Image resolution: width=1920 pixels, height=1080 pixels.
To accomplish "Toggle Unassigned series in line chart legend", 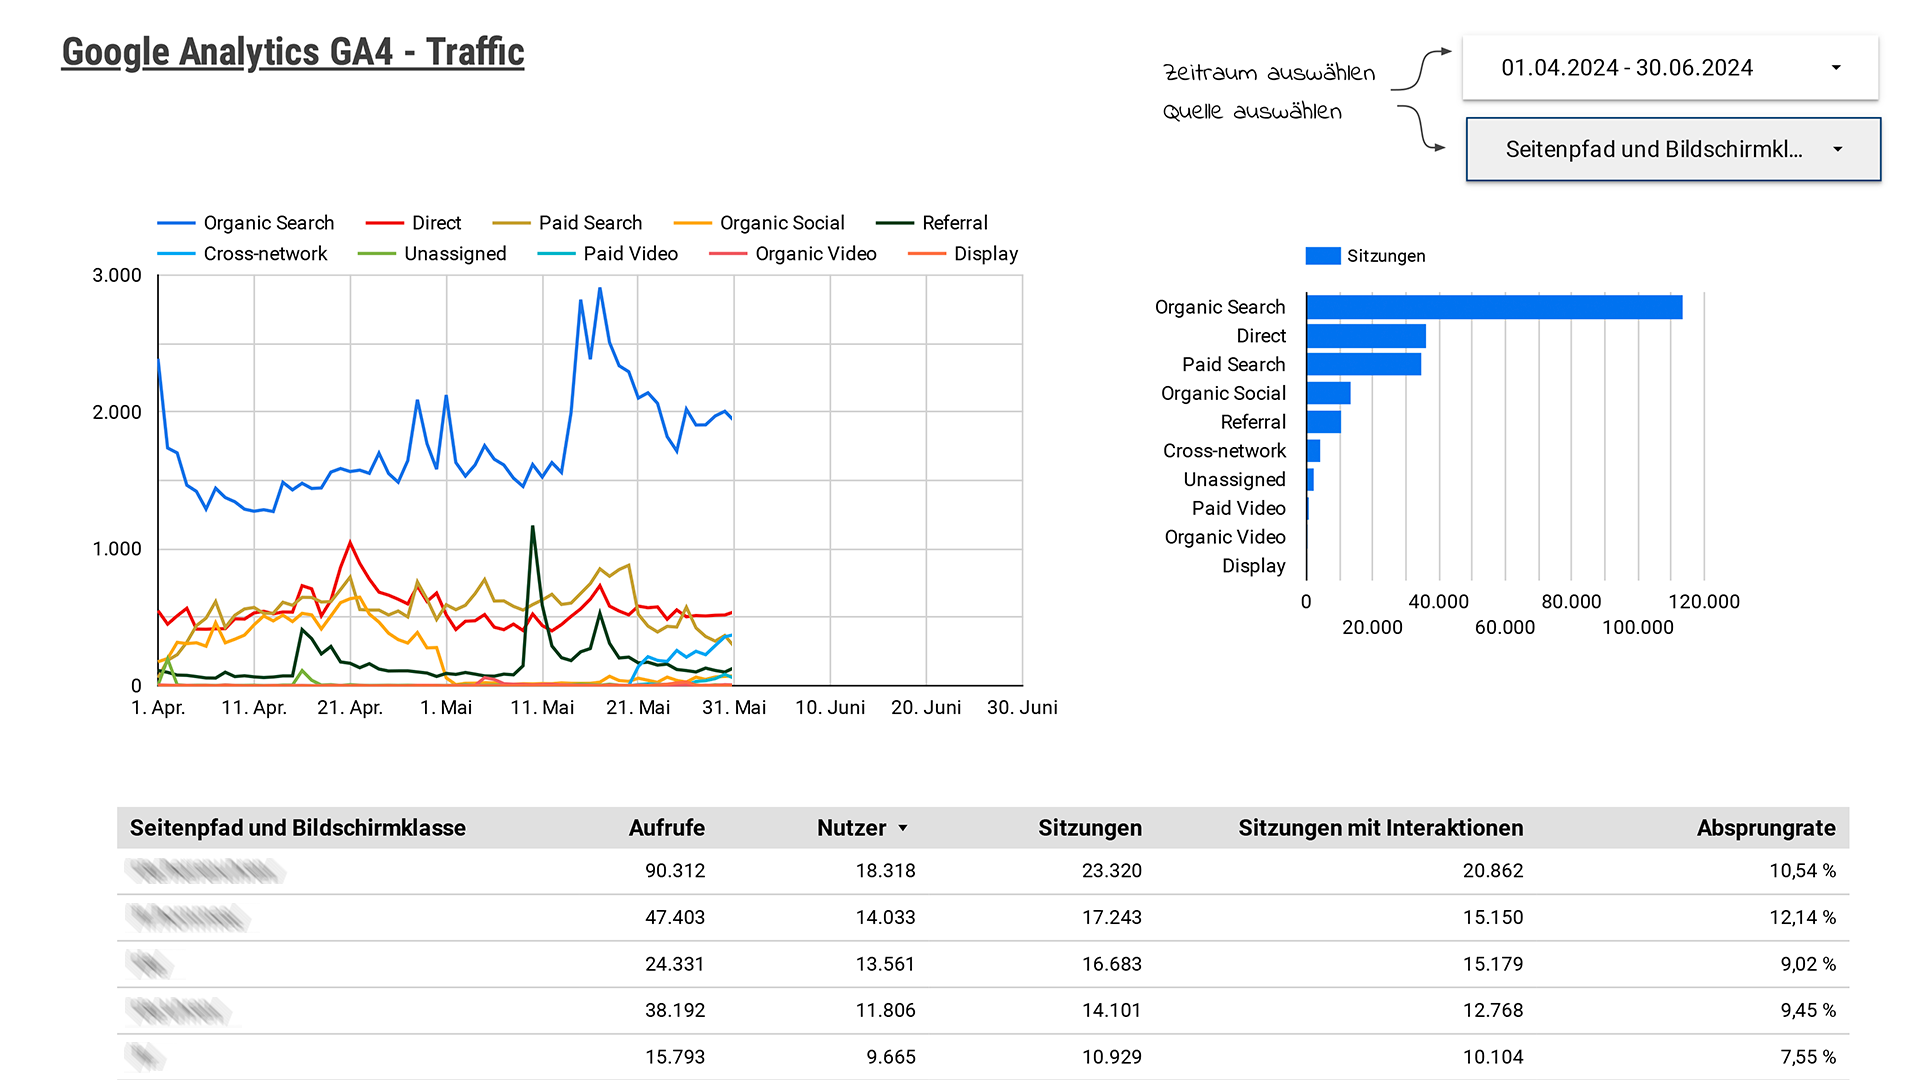I will tap(432, 254).
